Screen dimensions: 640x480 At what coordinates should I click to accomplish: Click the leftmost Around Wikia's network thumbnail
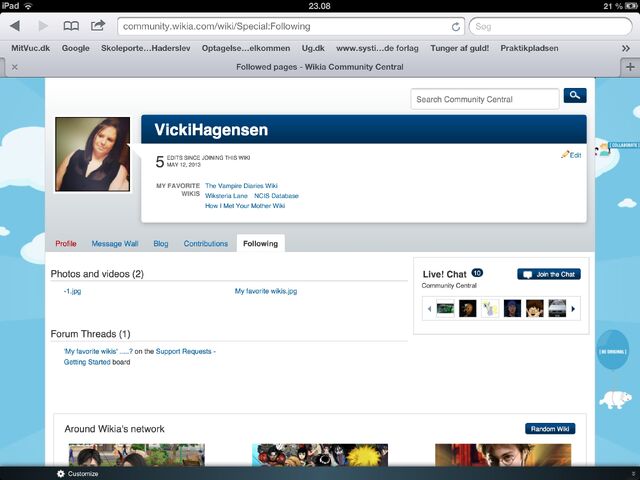coord(137,455)
